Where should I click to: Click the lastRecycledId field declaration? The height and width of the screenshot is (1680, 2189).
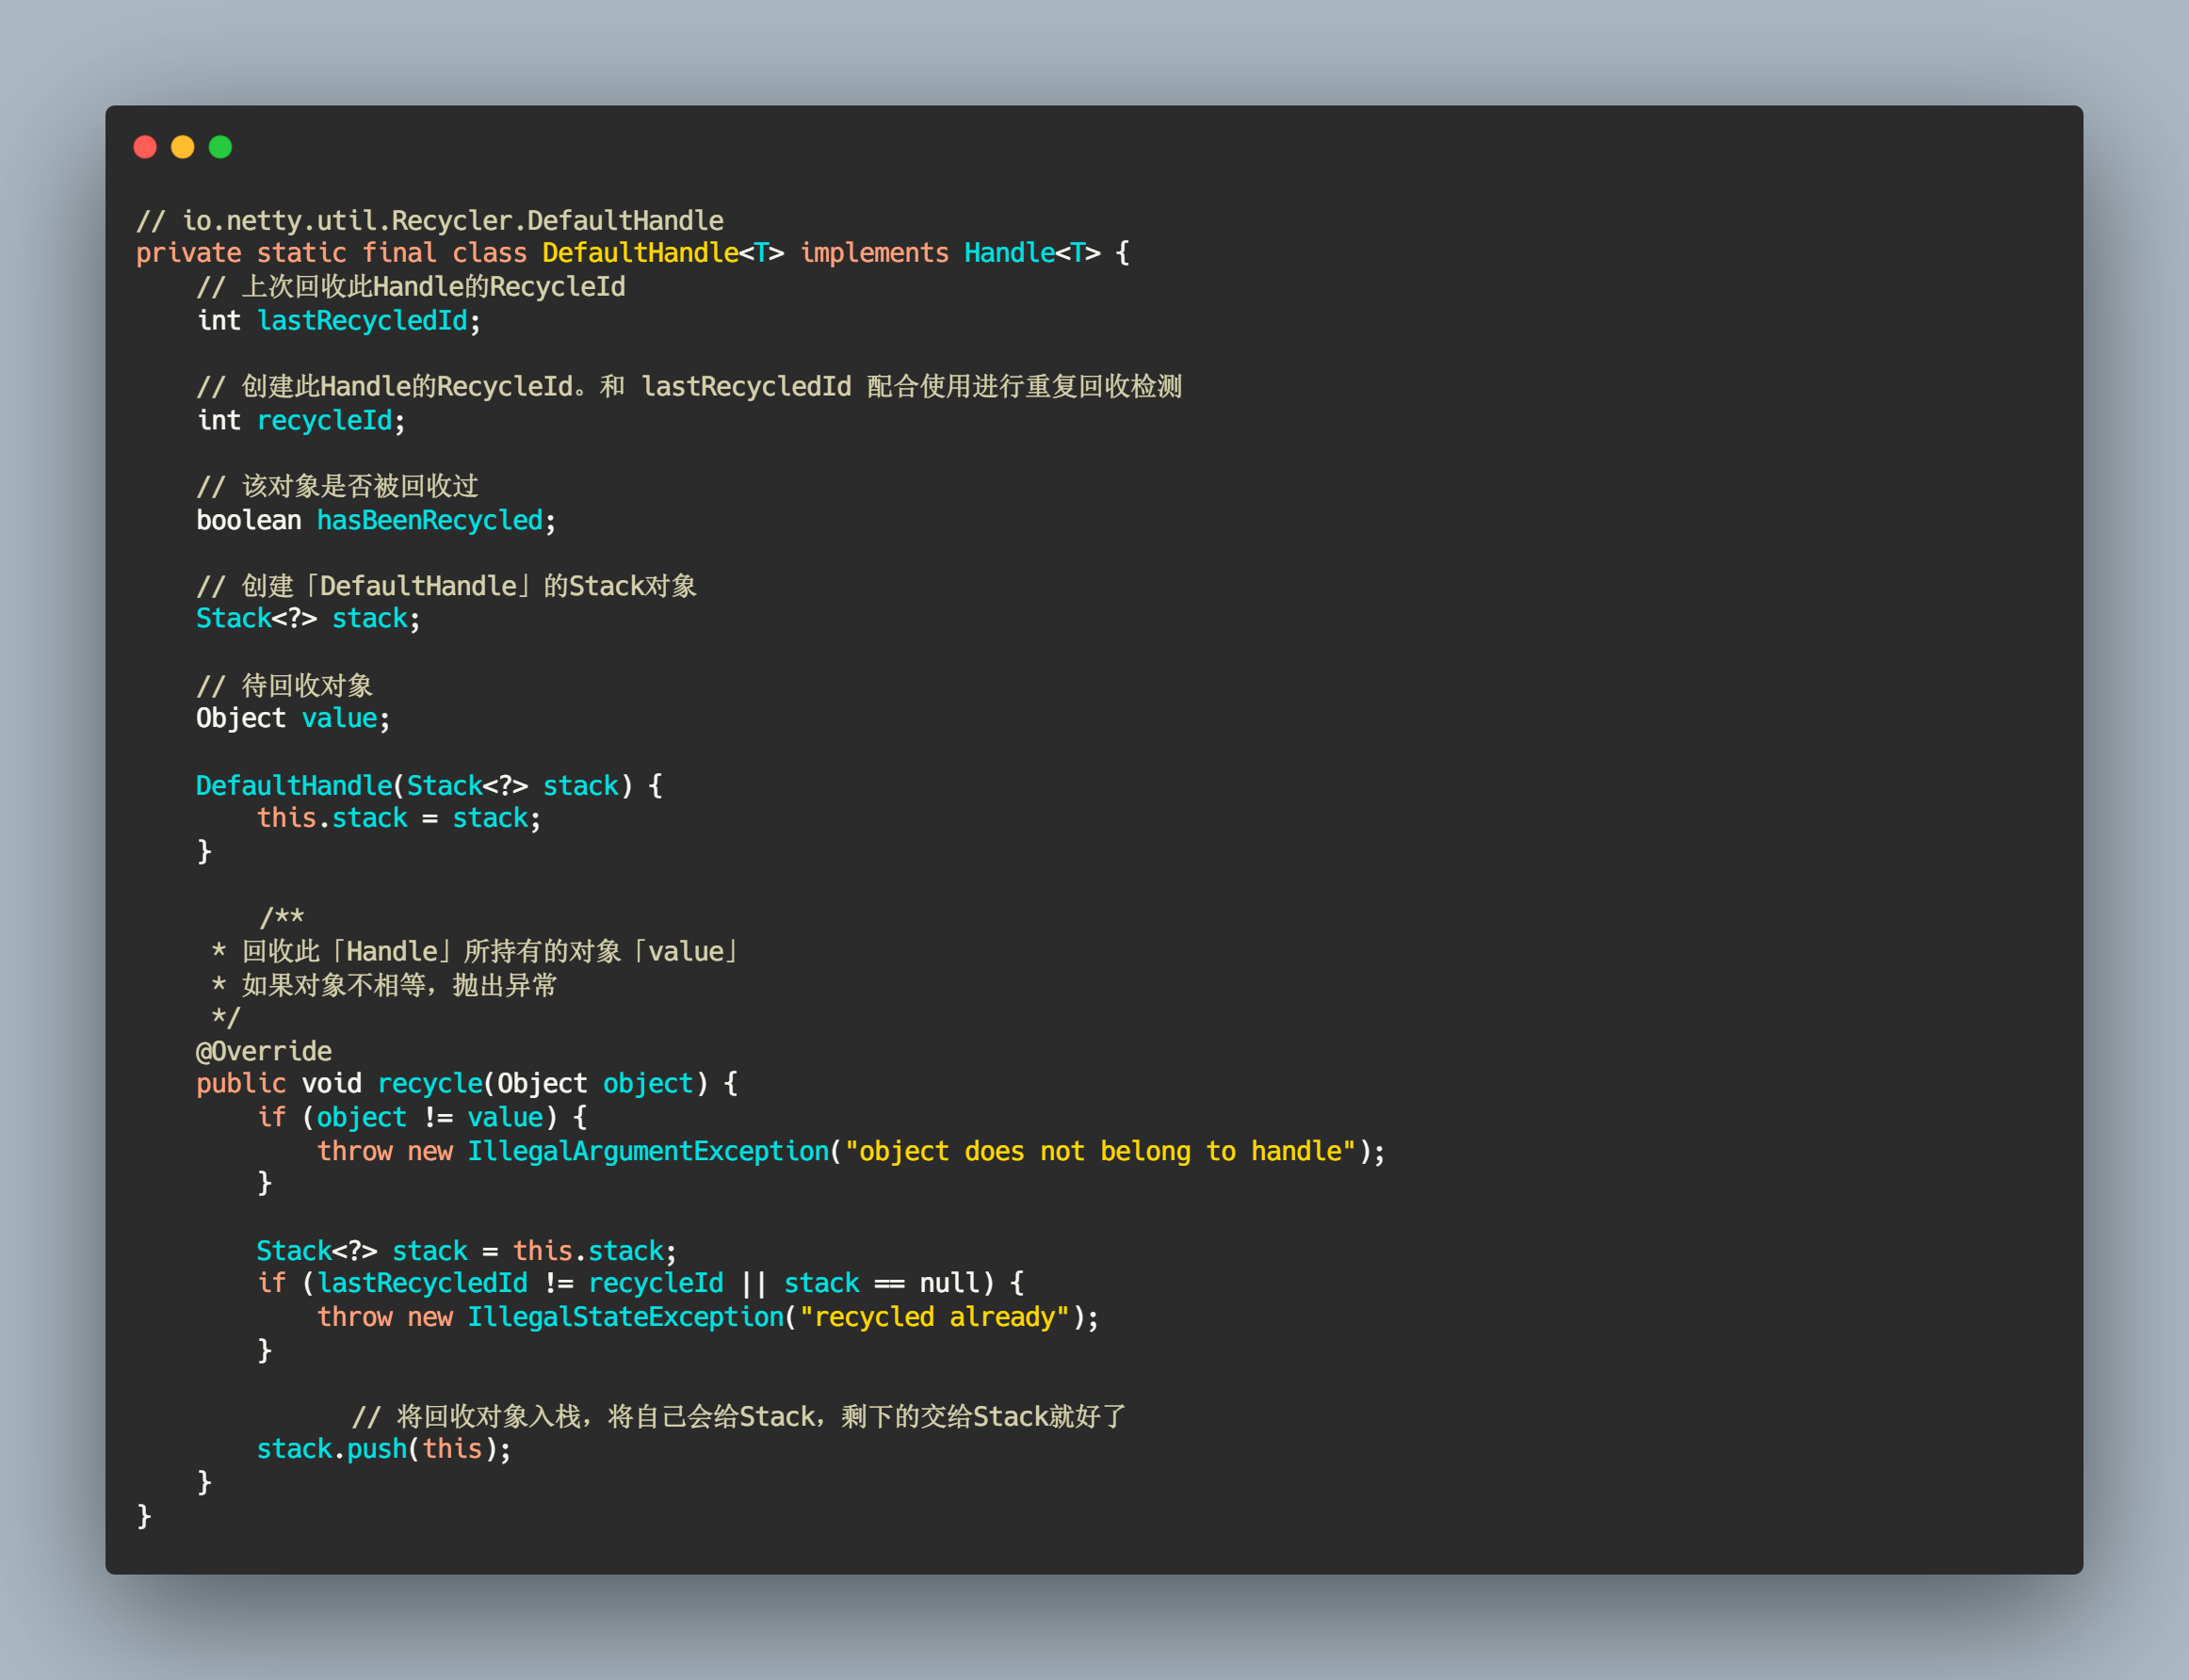(362, 321)
